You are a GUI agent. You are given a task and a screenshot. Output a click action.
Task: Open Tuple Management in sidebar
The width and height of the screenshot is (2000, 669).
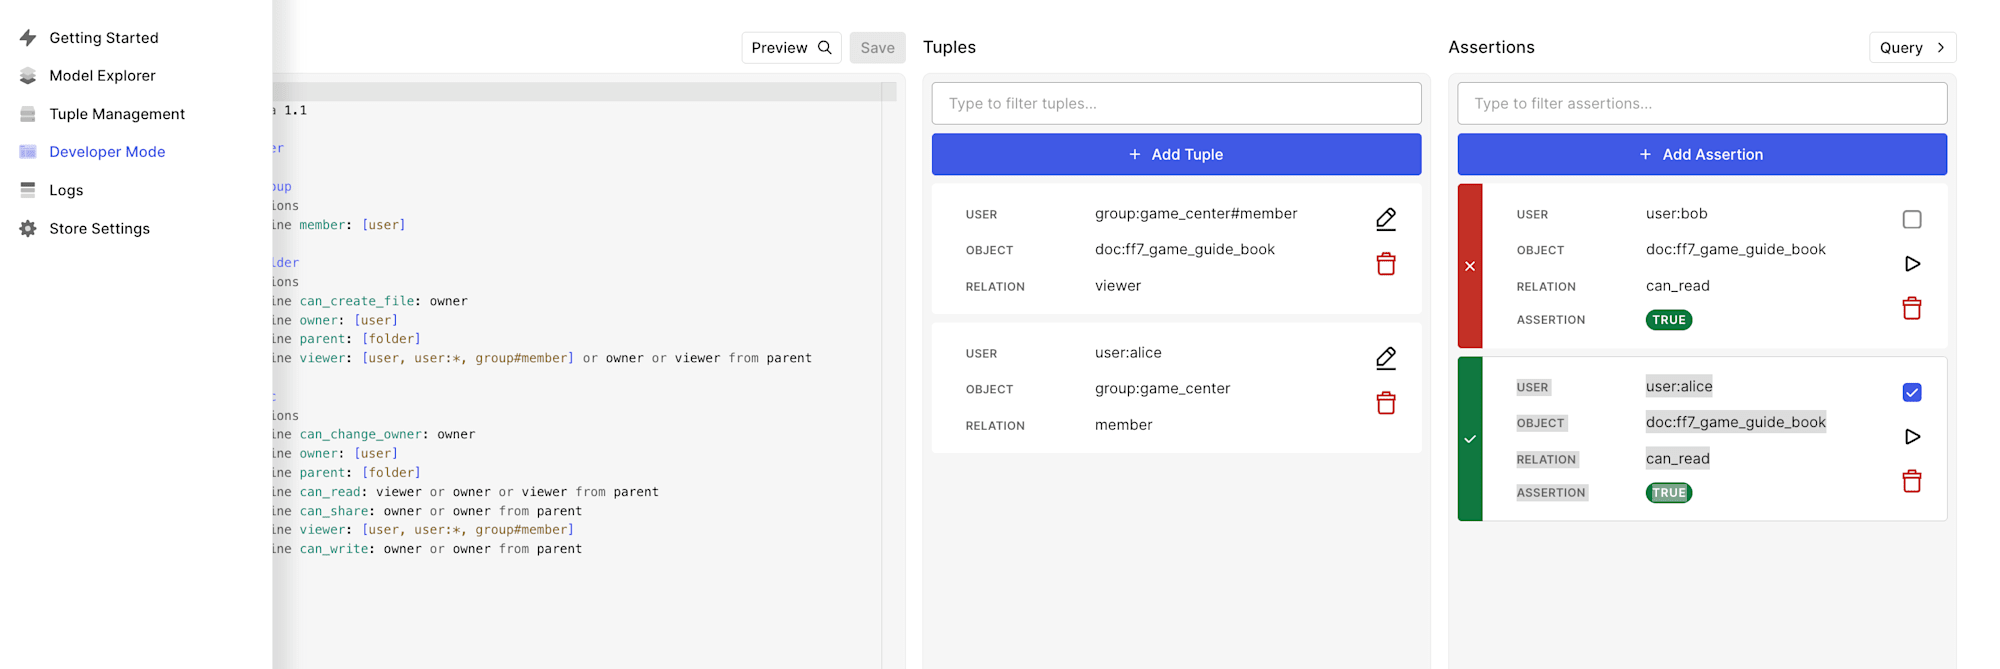[117, 114]
